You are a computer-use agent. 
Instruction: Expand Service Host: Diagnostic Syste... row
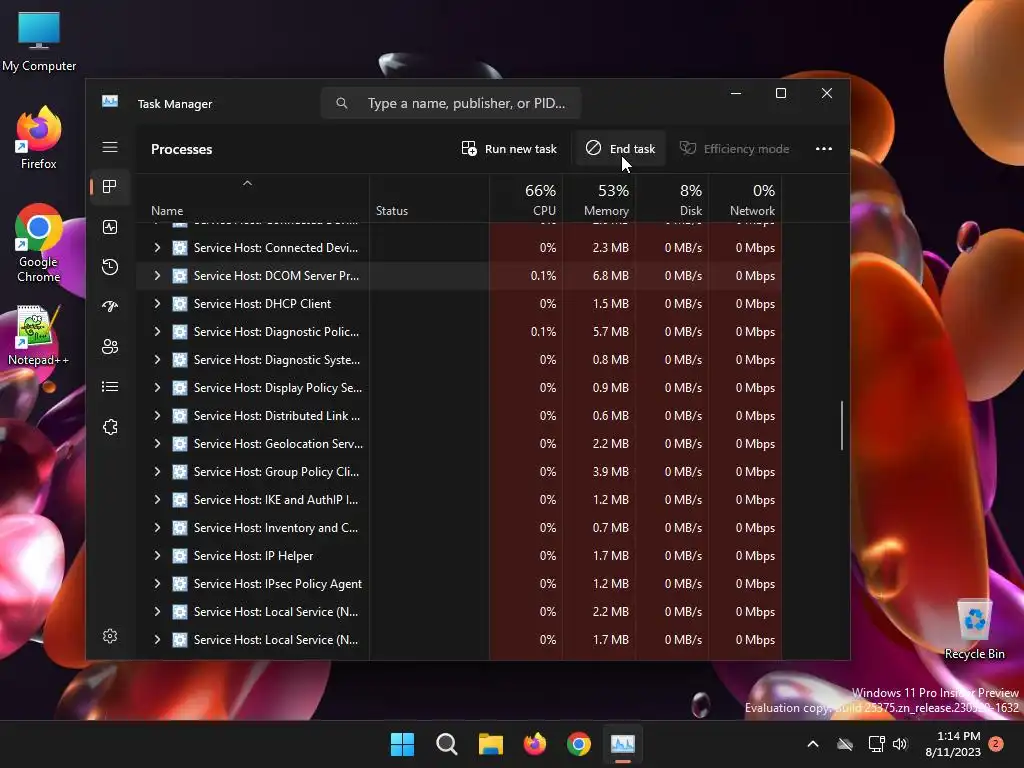click(x=157, y=360)
